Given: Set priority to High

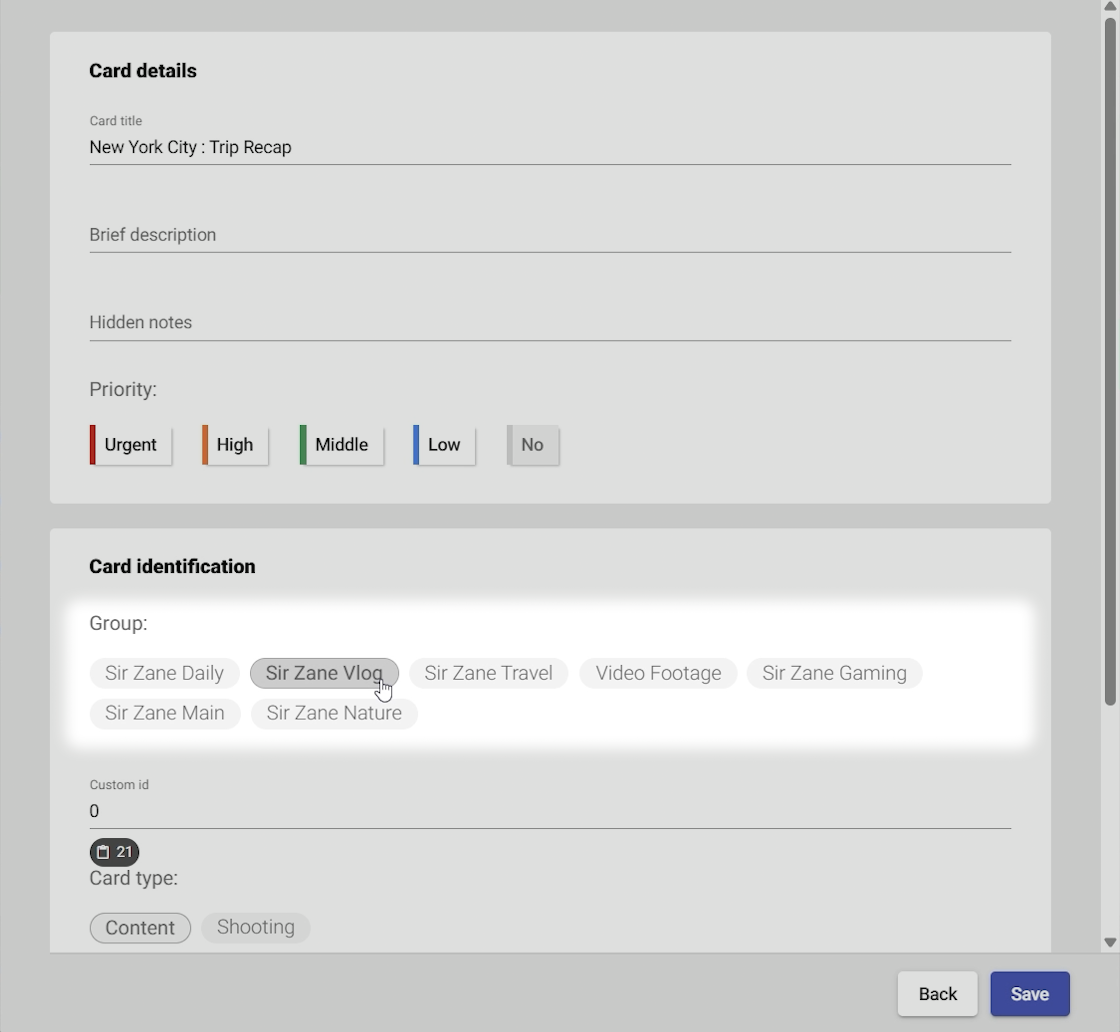Looking at the screenshot, I should [x=235, y=445].
